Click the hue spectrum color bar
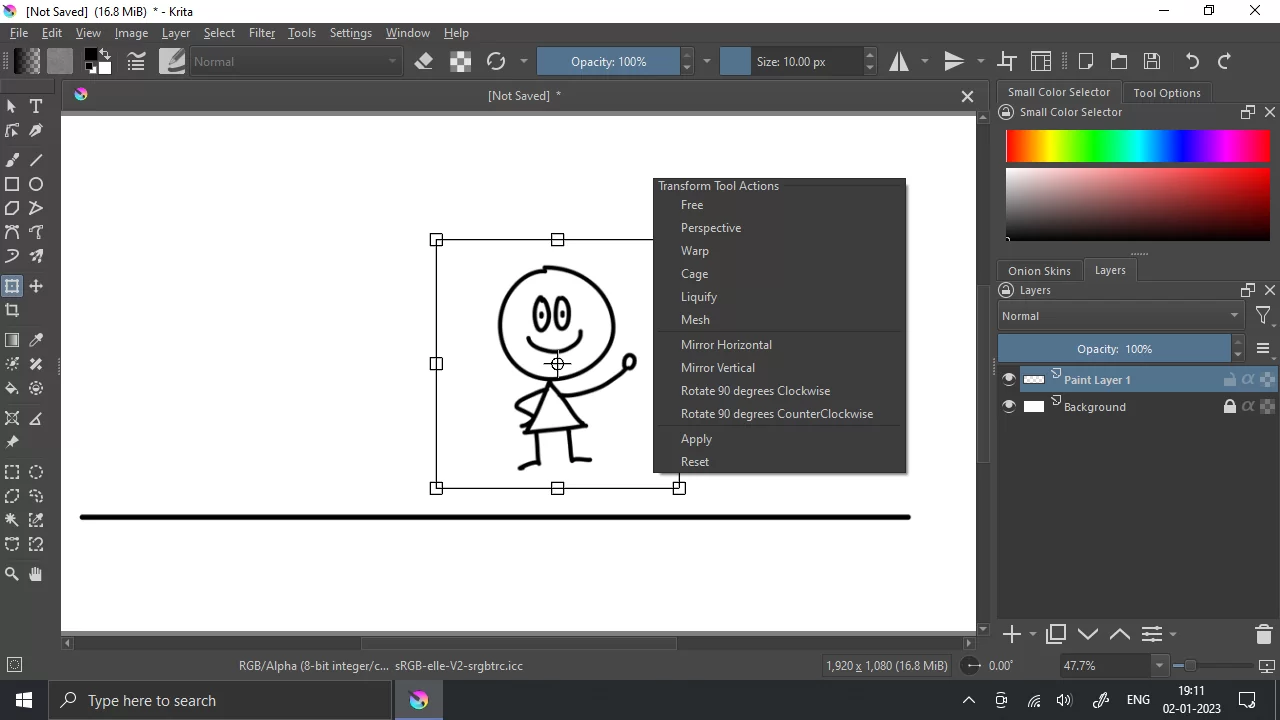The image size is (1280, 720). click(x=1138, y=146)
